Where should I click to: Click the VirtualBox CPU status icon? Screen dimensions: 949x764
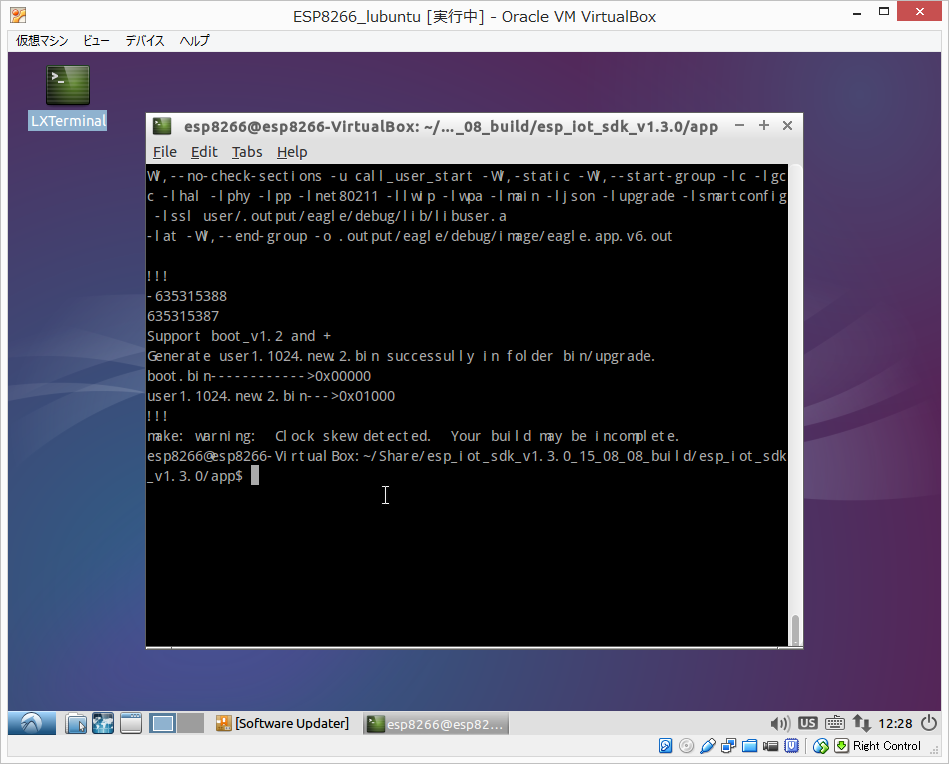click(x=792, y=746)
